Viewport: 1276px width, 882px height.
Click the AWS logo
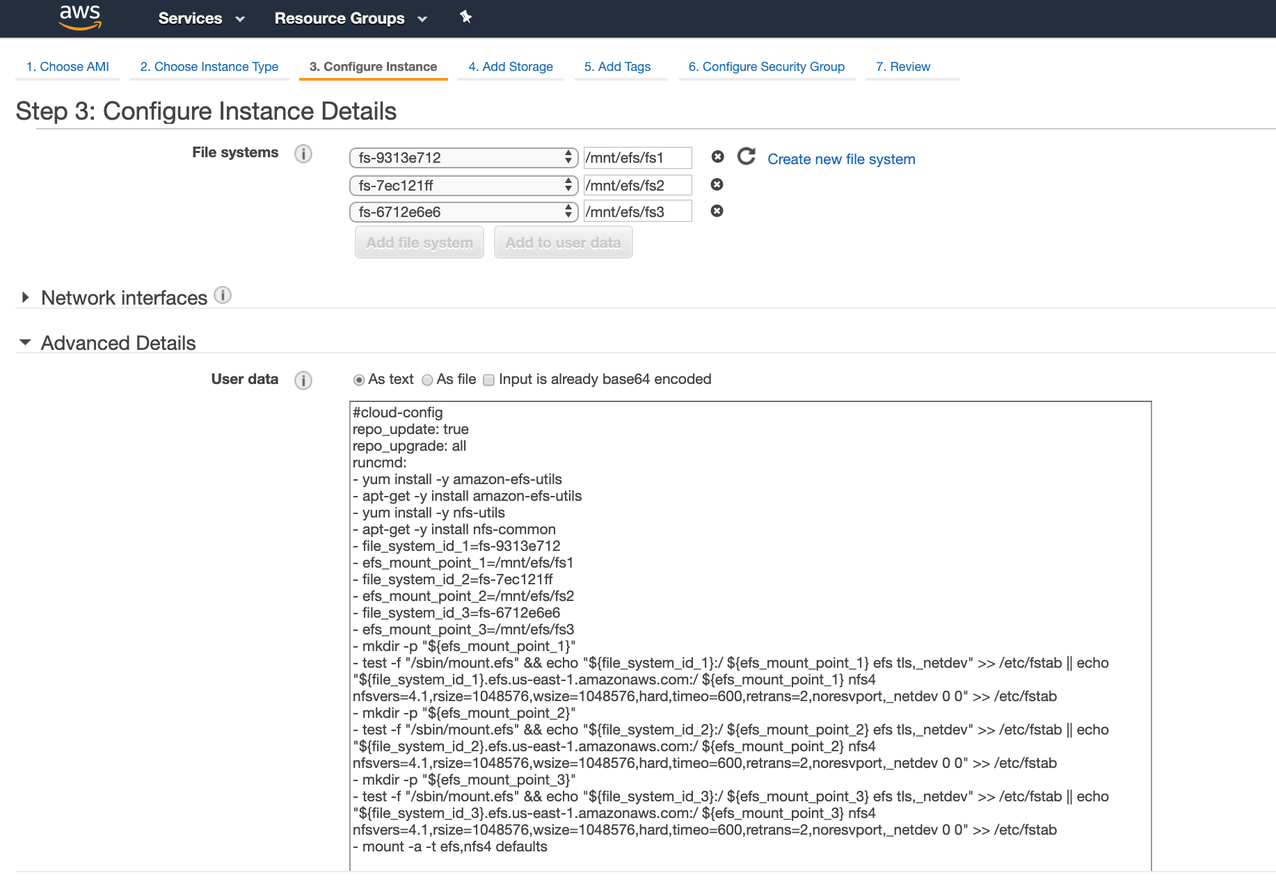click(x=79, y=18)
